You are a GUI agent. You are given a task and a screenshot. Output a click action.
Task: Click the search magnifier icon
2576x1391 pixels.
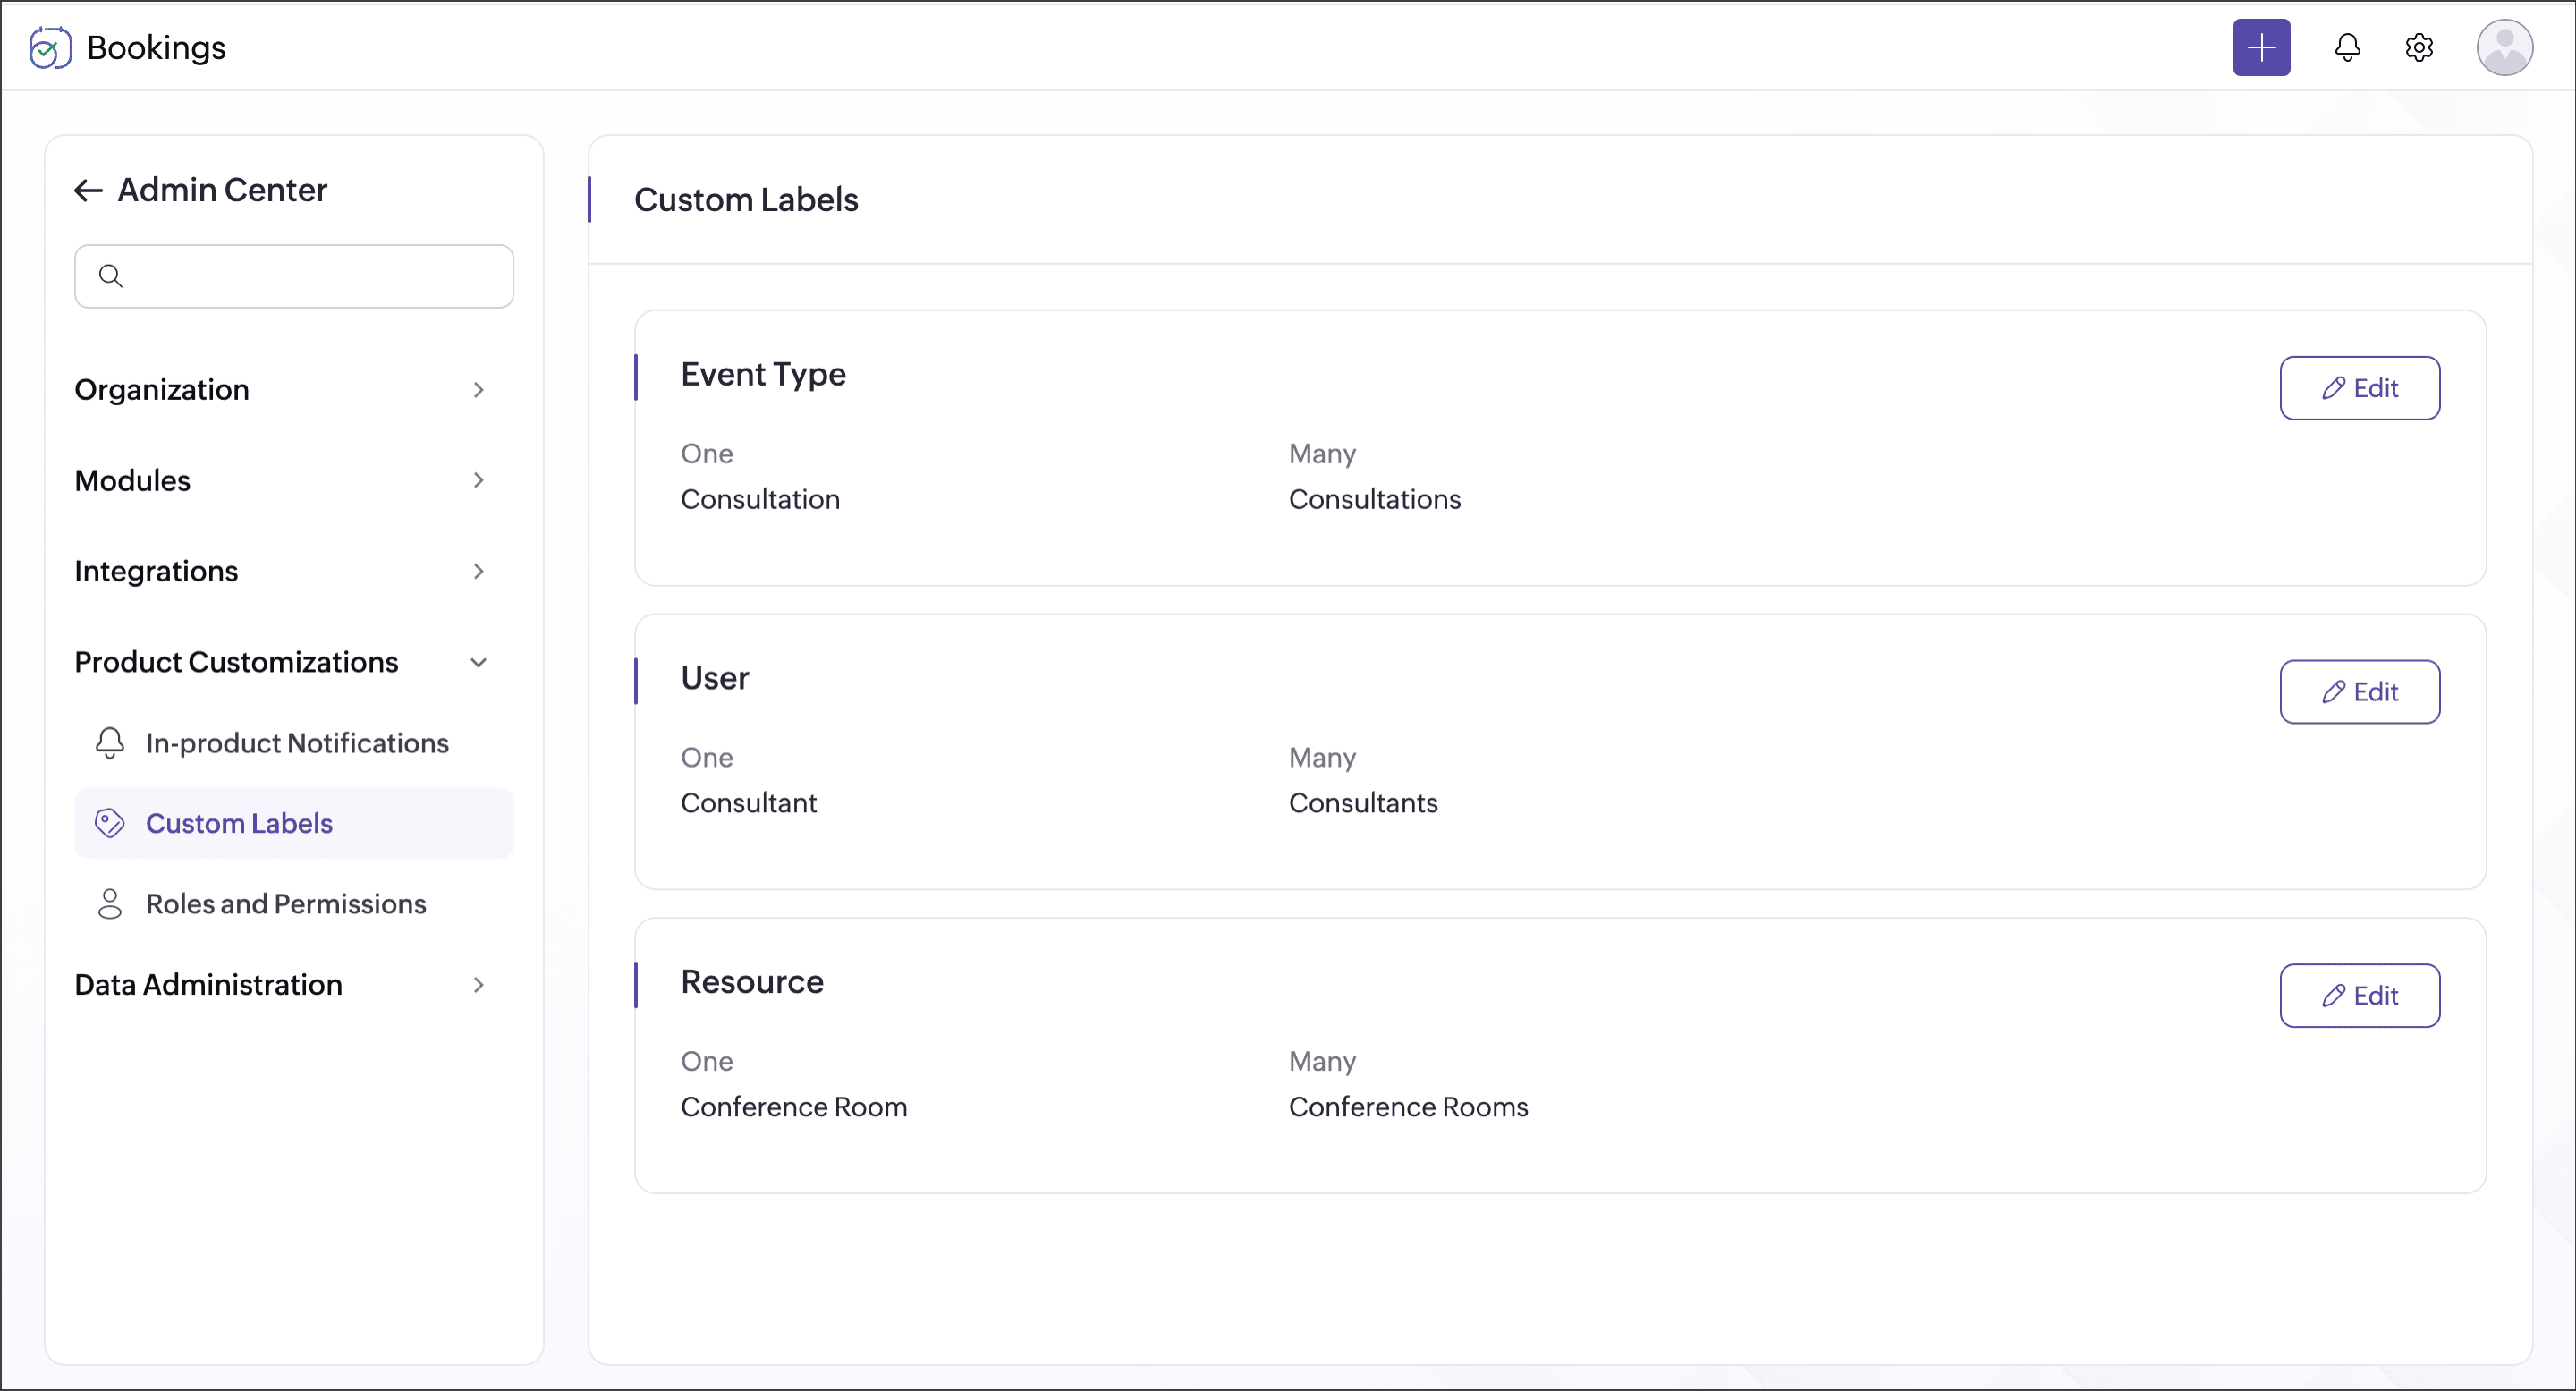tap(111, 276)
